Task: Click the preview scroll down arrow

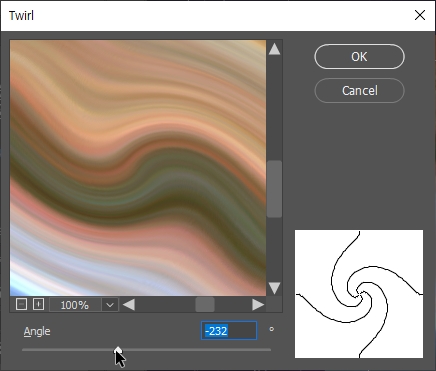Action: tap(274, 288)
